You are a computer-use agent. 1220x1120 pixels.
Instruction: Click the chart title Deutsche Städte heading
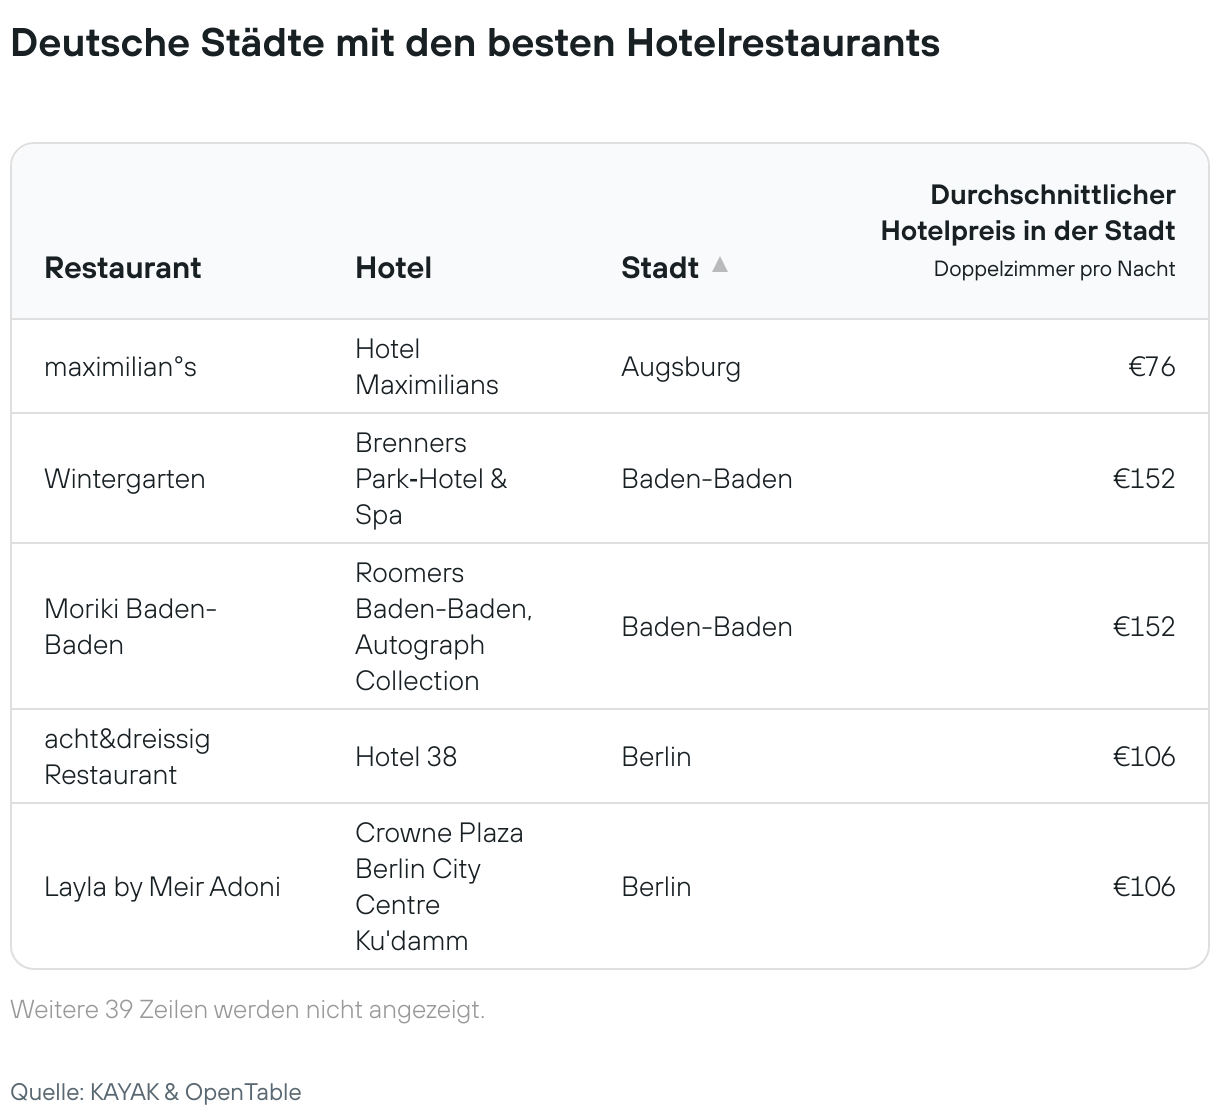pyautogui.click(x=475, y=43)
